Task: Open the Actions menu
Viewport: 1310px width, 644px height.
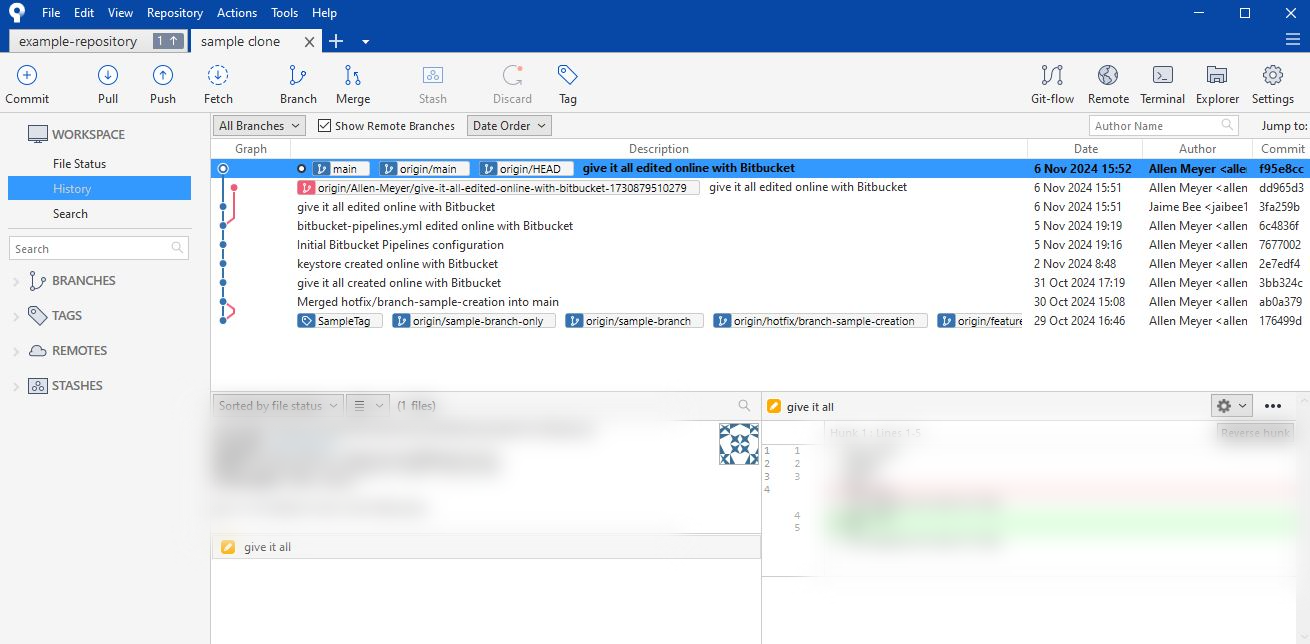Action: (237, 13)
